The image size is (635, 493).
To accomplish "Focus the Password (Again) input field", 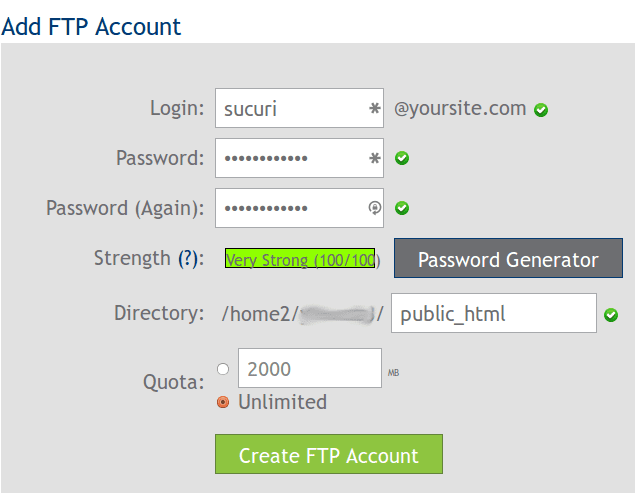I will (x=299, y=208).
